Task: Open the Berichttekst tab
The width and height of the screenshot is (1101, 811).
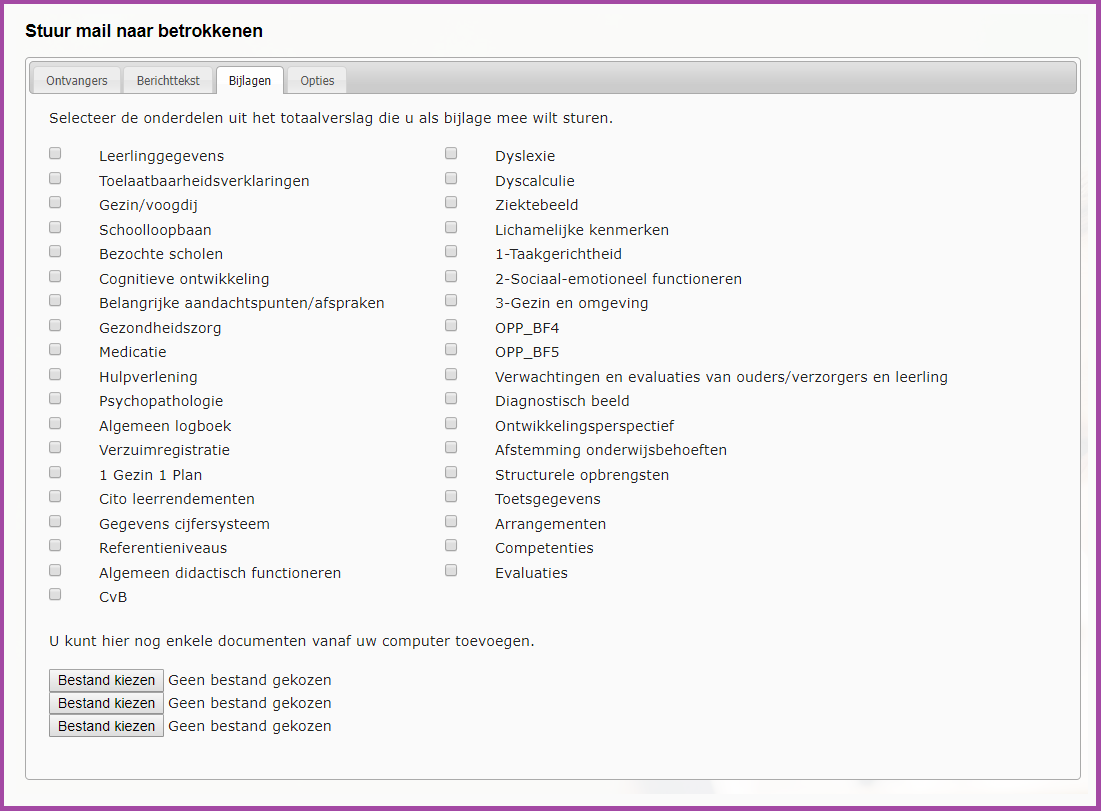Action: 168,81
